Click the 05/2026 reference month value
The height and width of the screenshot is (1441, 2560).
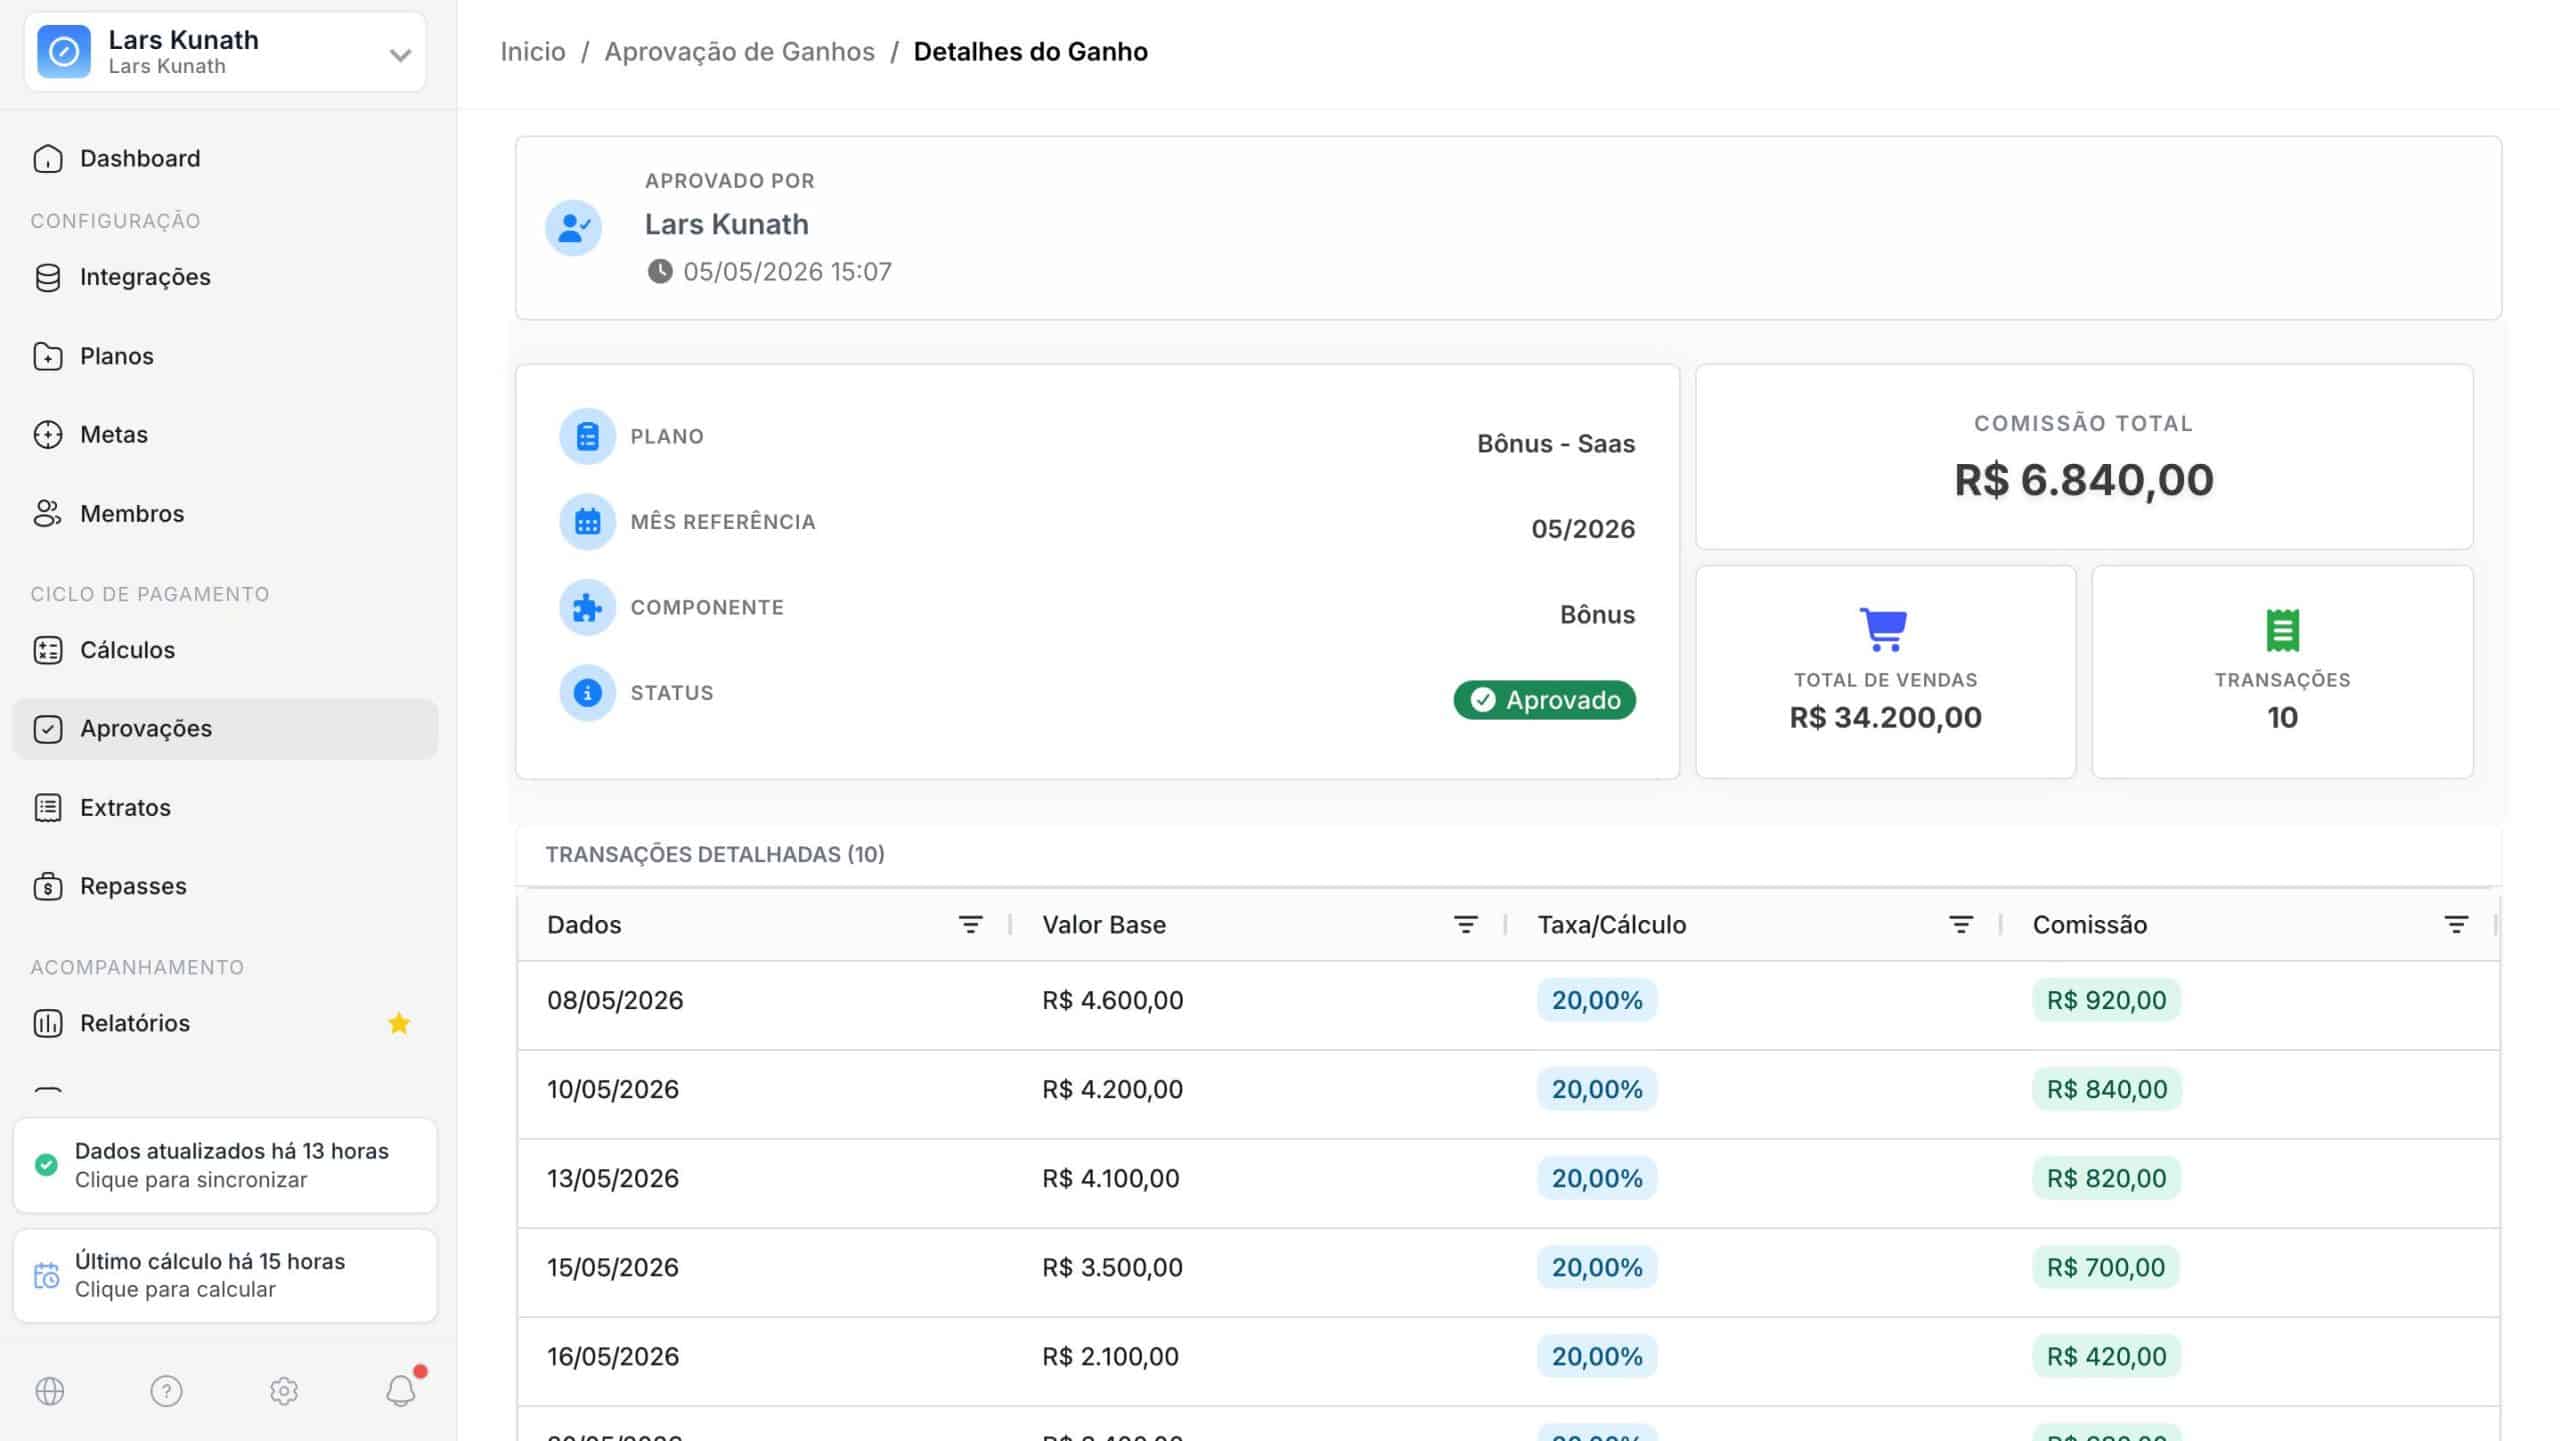[x=1583, y=529]
